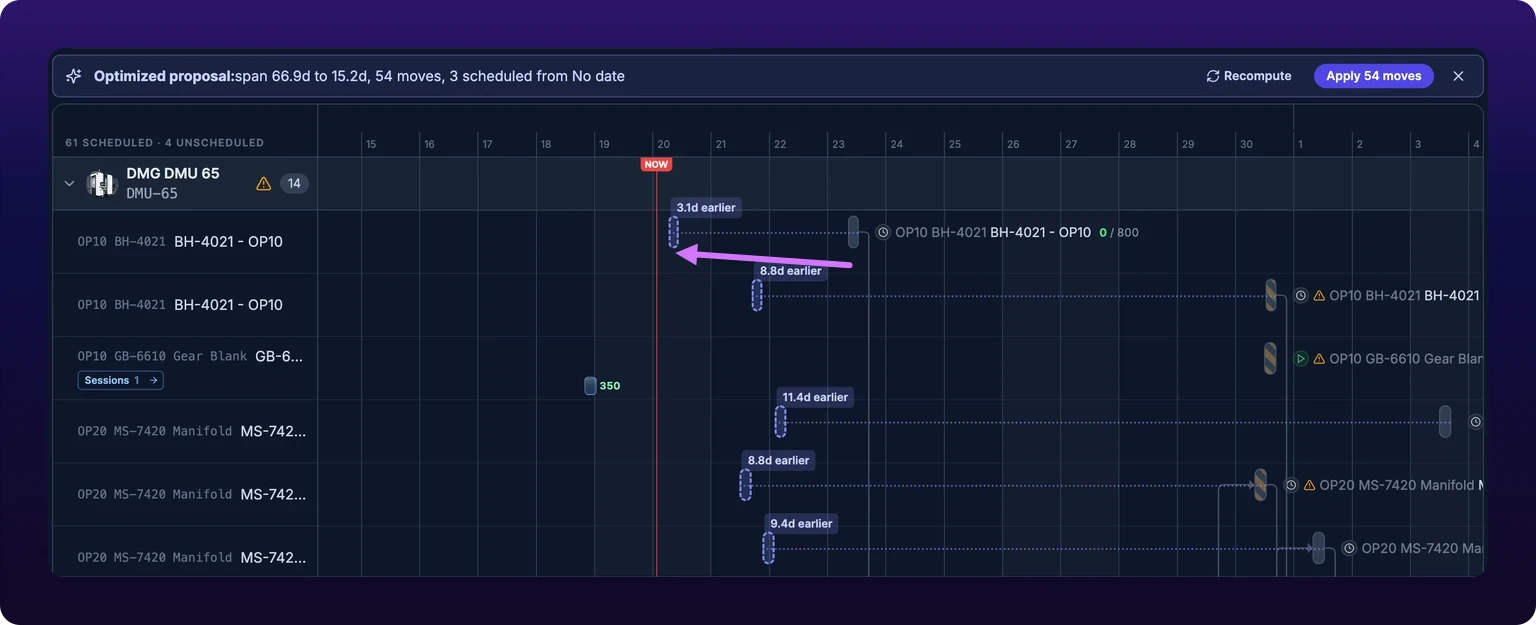Click the warning icon beside OP20 MS-7420 Manifold bar label
Image resolution: width=1536 pixels, height=625 pixels.
(1309, 485)
